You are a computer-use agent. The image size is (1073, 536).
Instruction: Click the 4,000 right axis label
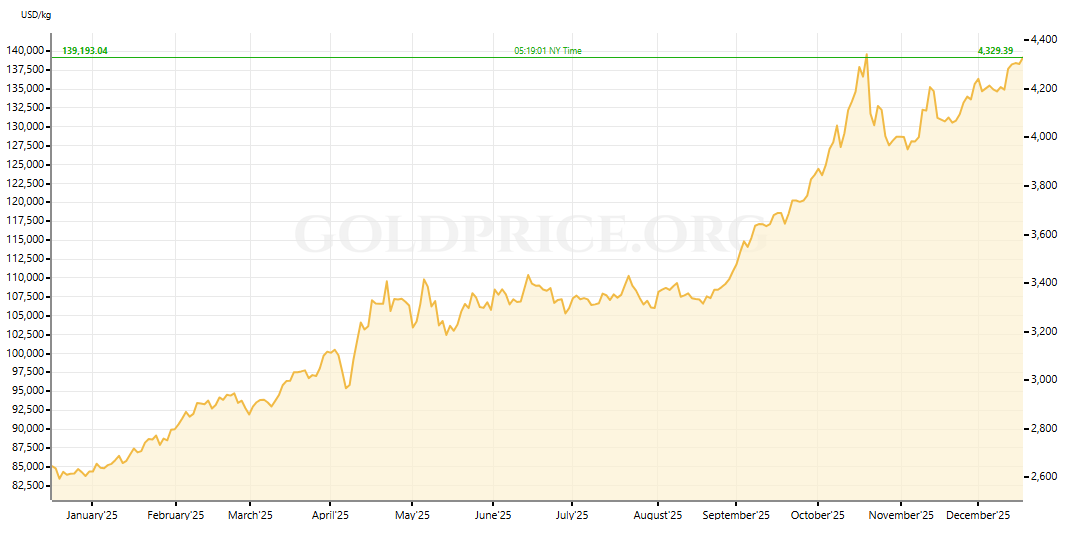pos(1042,138)
